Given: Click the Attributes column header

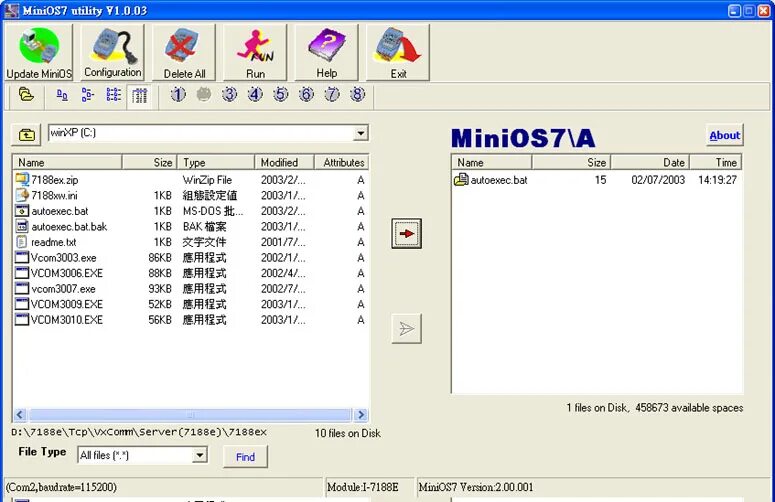Looking at the screenshot, I should click(x=342, y=163).
